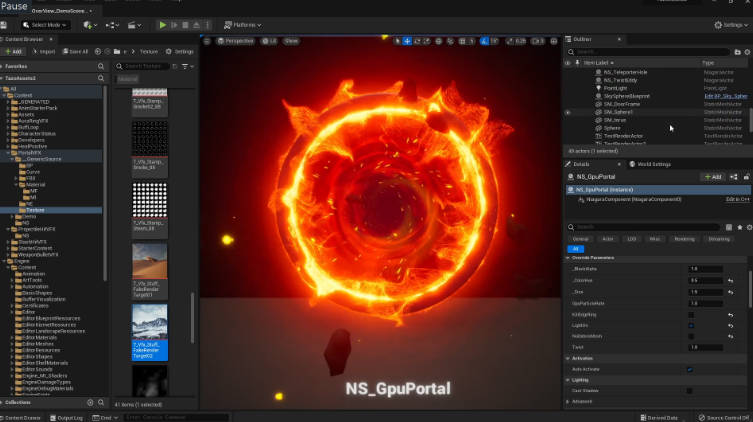
Task: Collapse the Override Parameters section
Action: click(567, 257)
